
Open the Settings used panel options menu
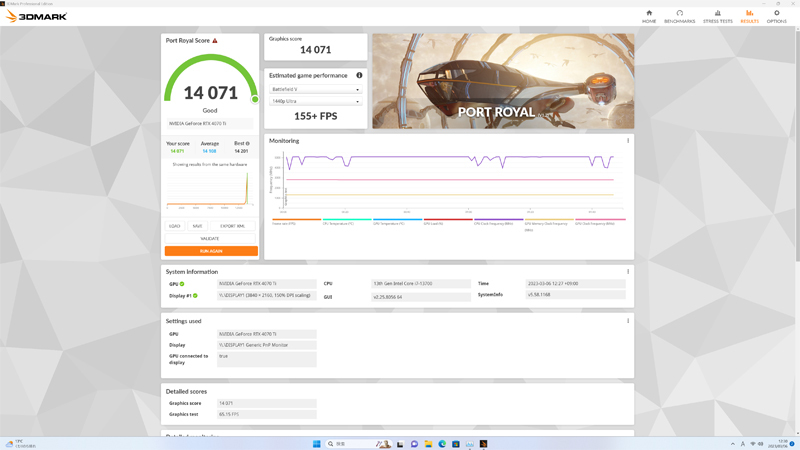[628, 321]
